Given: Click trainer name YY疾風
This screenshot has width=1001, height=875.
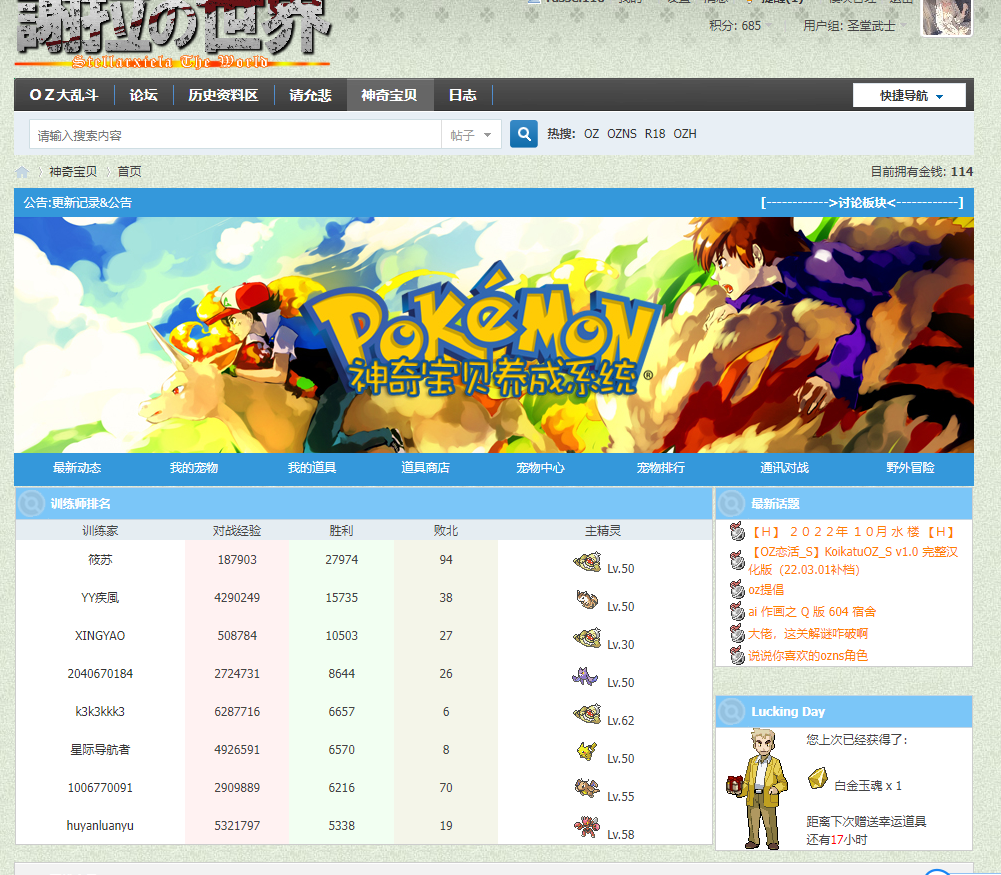Looking at the screenshot, I should coord(100,597).
